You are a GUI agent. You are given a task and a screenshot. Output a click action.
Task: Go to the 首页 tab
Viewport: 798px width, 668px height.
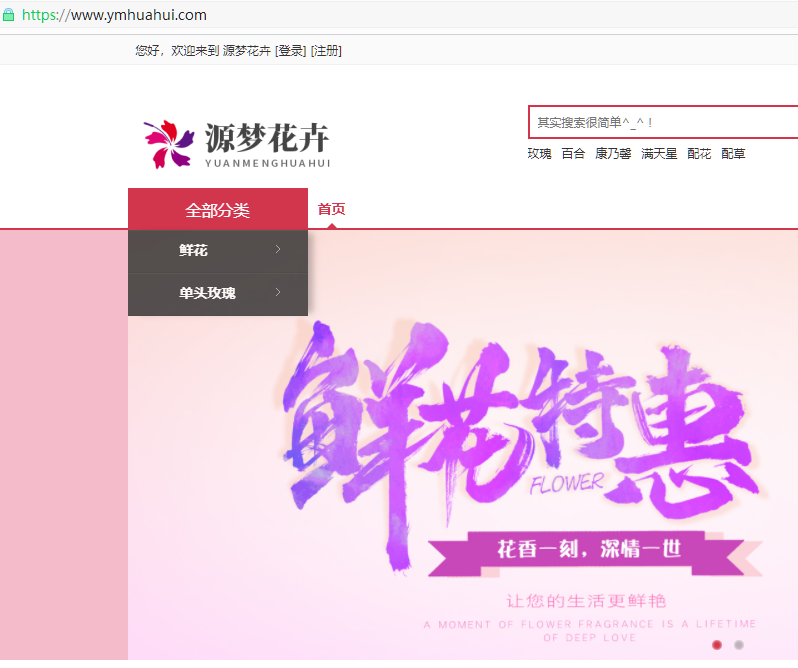[331, 210]
